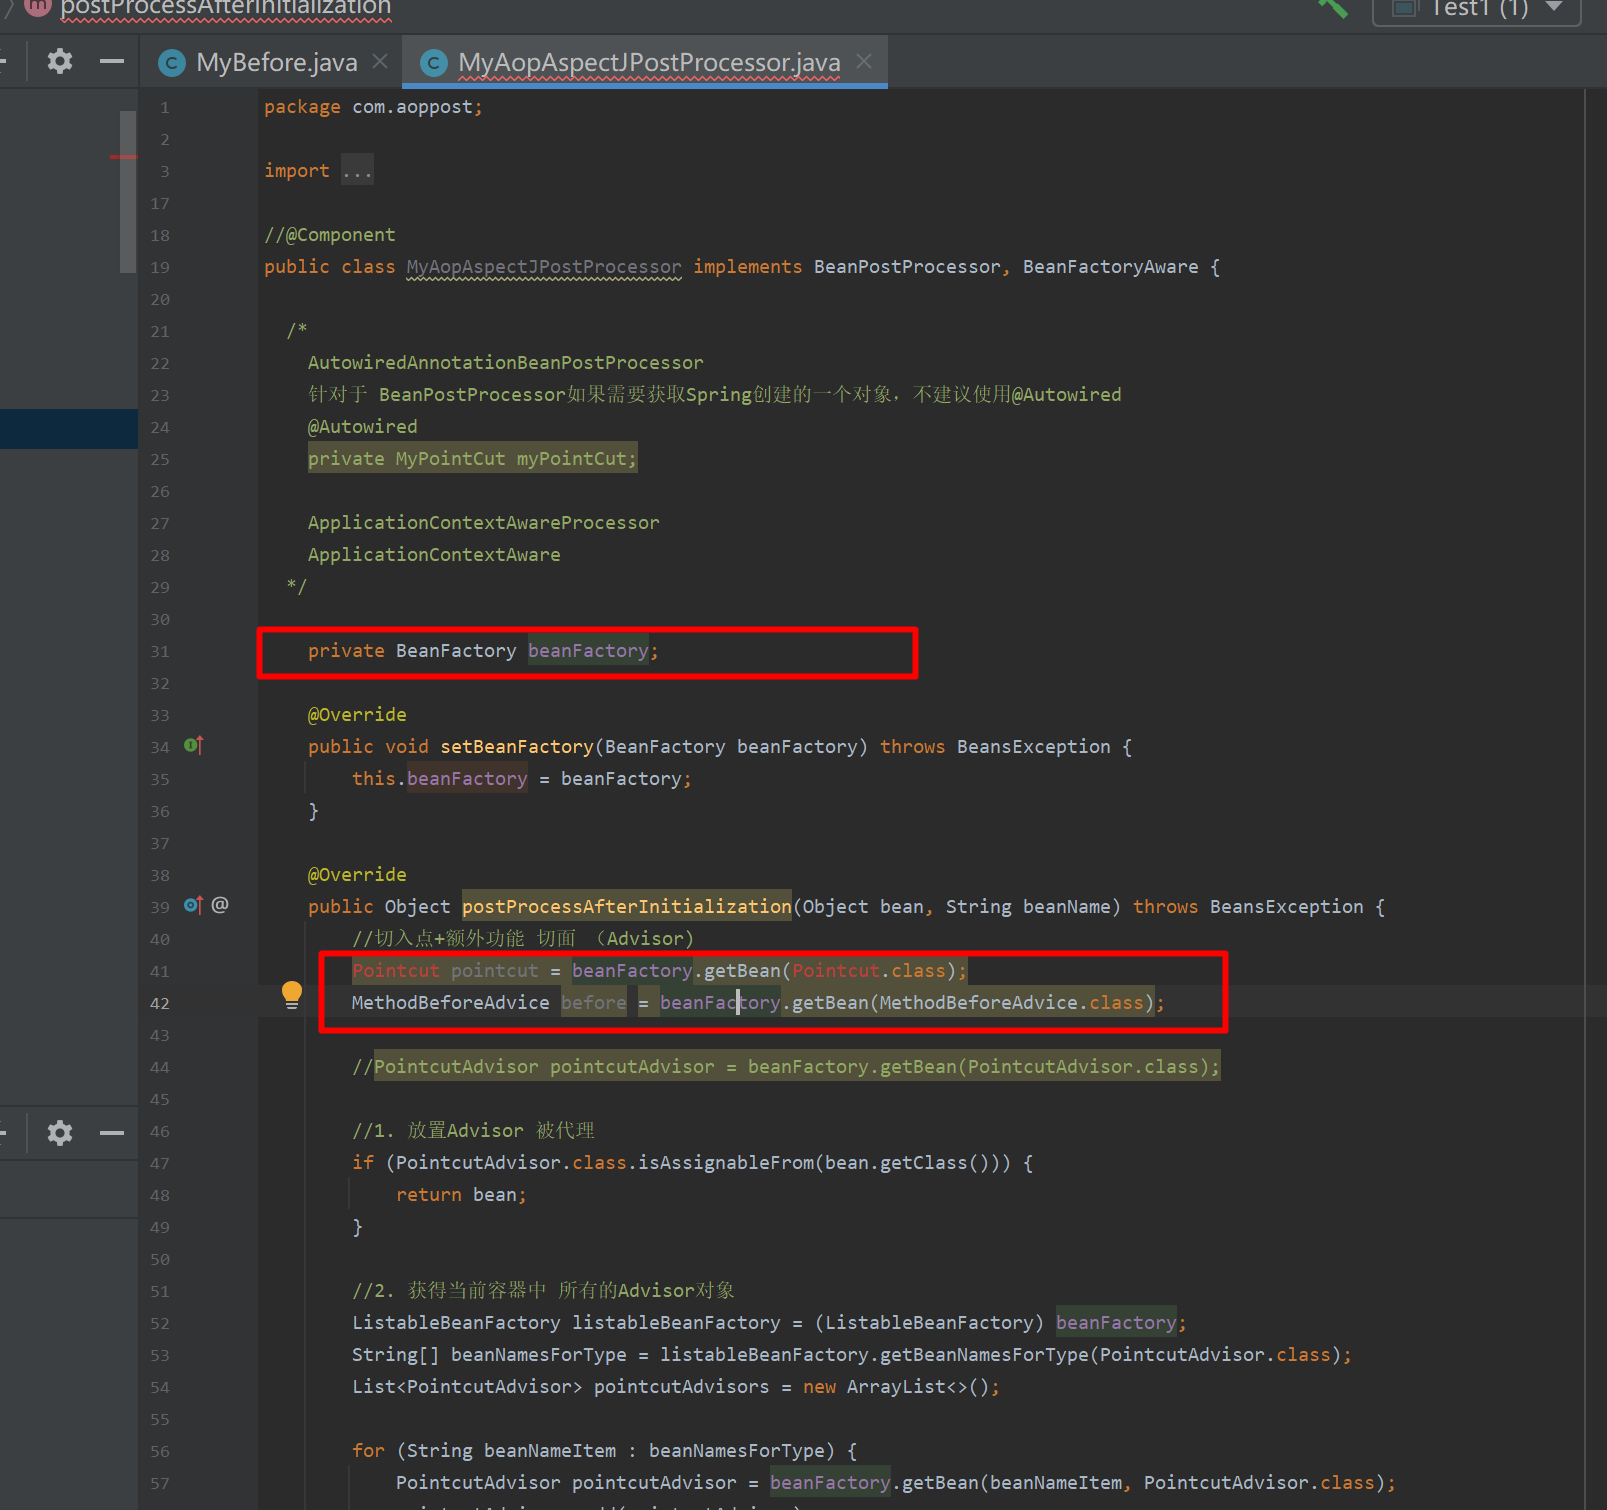Click ApplicationContextAware in comment line 28
1607x1510 pixels.
point(434,555)
